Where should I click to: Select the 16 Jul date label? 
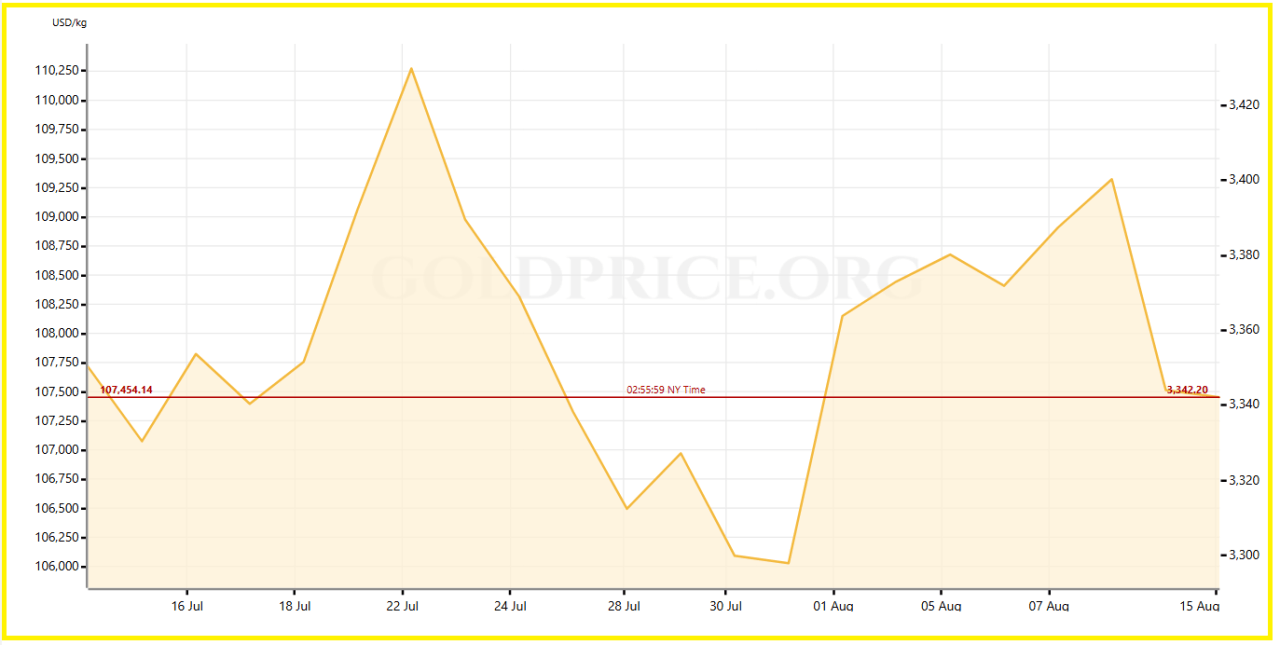pyautogui.click(x=188, y=606)
